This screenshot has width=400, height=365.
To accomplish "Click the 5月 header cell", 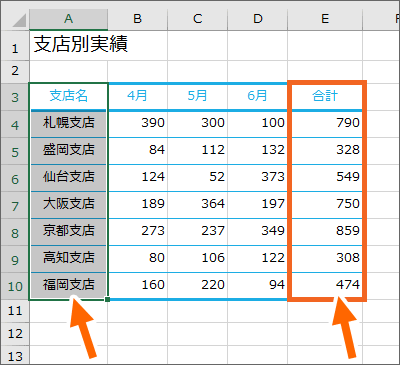I will coord(198,97).
